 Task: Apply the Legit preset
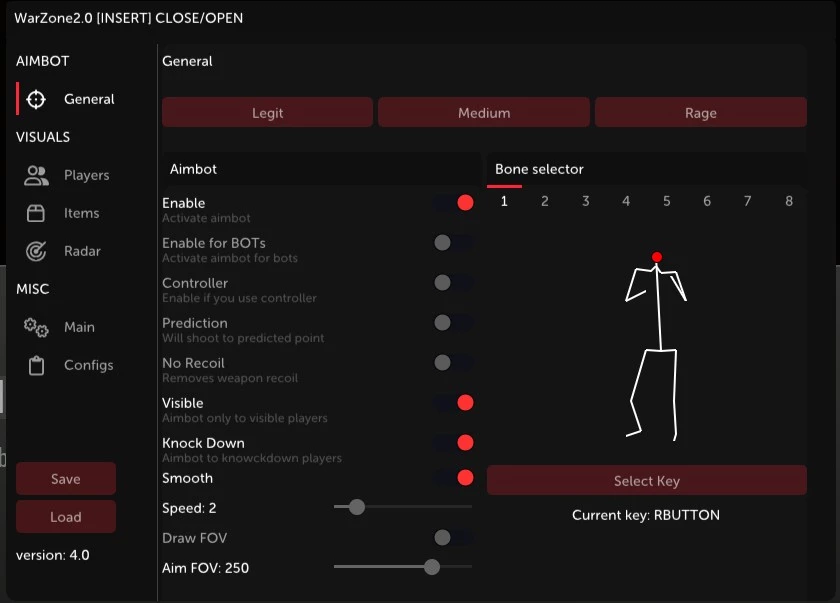267,112
